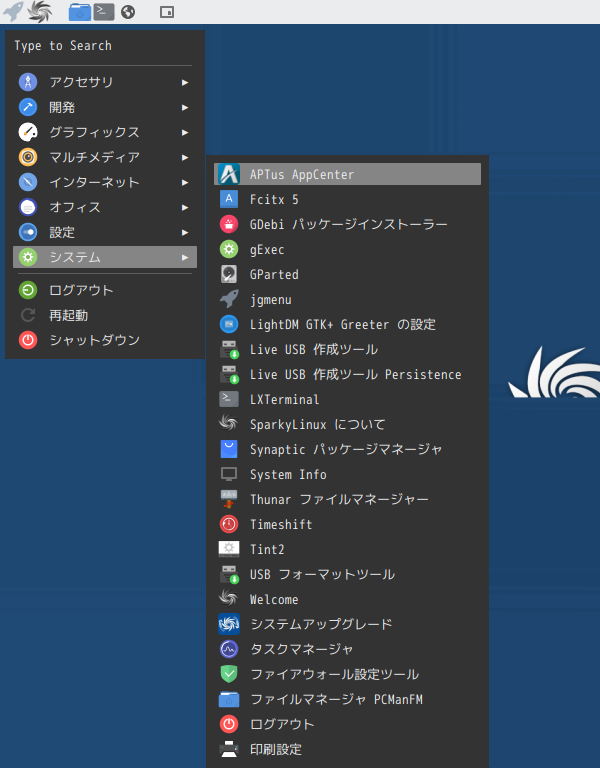This screenshot has height=768, width=600.
Task: Click the タスクマネージャ icon
Action: point(229,649)
